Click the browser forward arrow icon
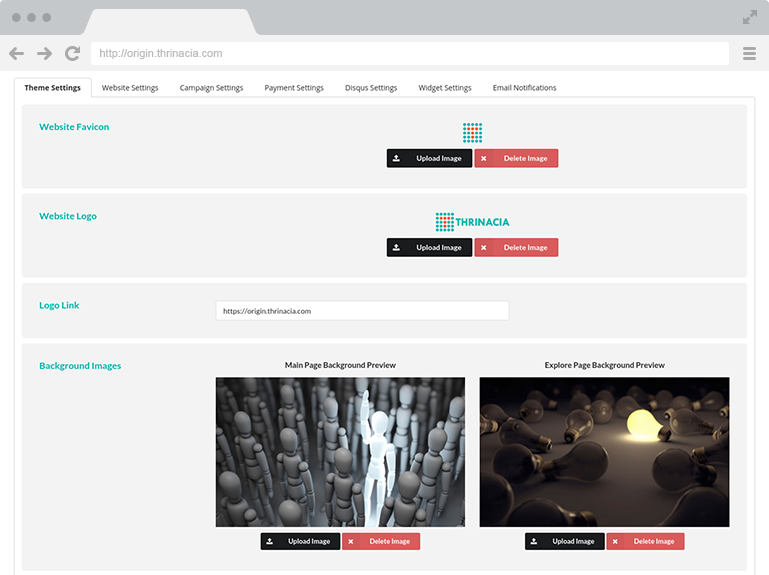769x575 pixels. pos(44,54)
